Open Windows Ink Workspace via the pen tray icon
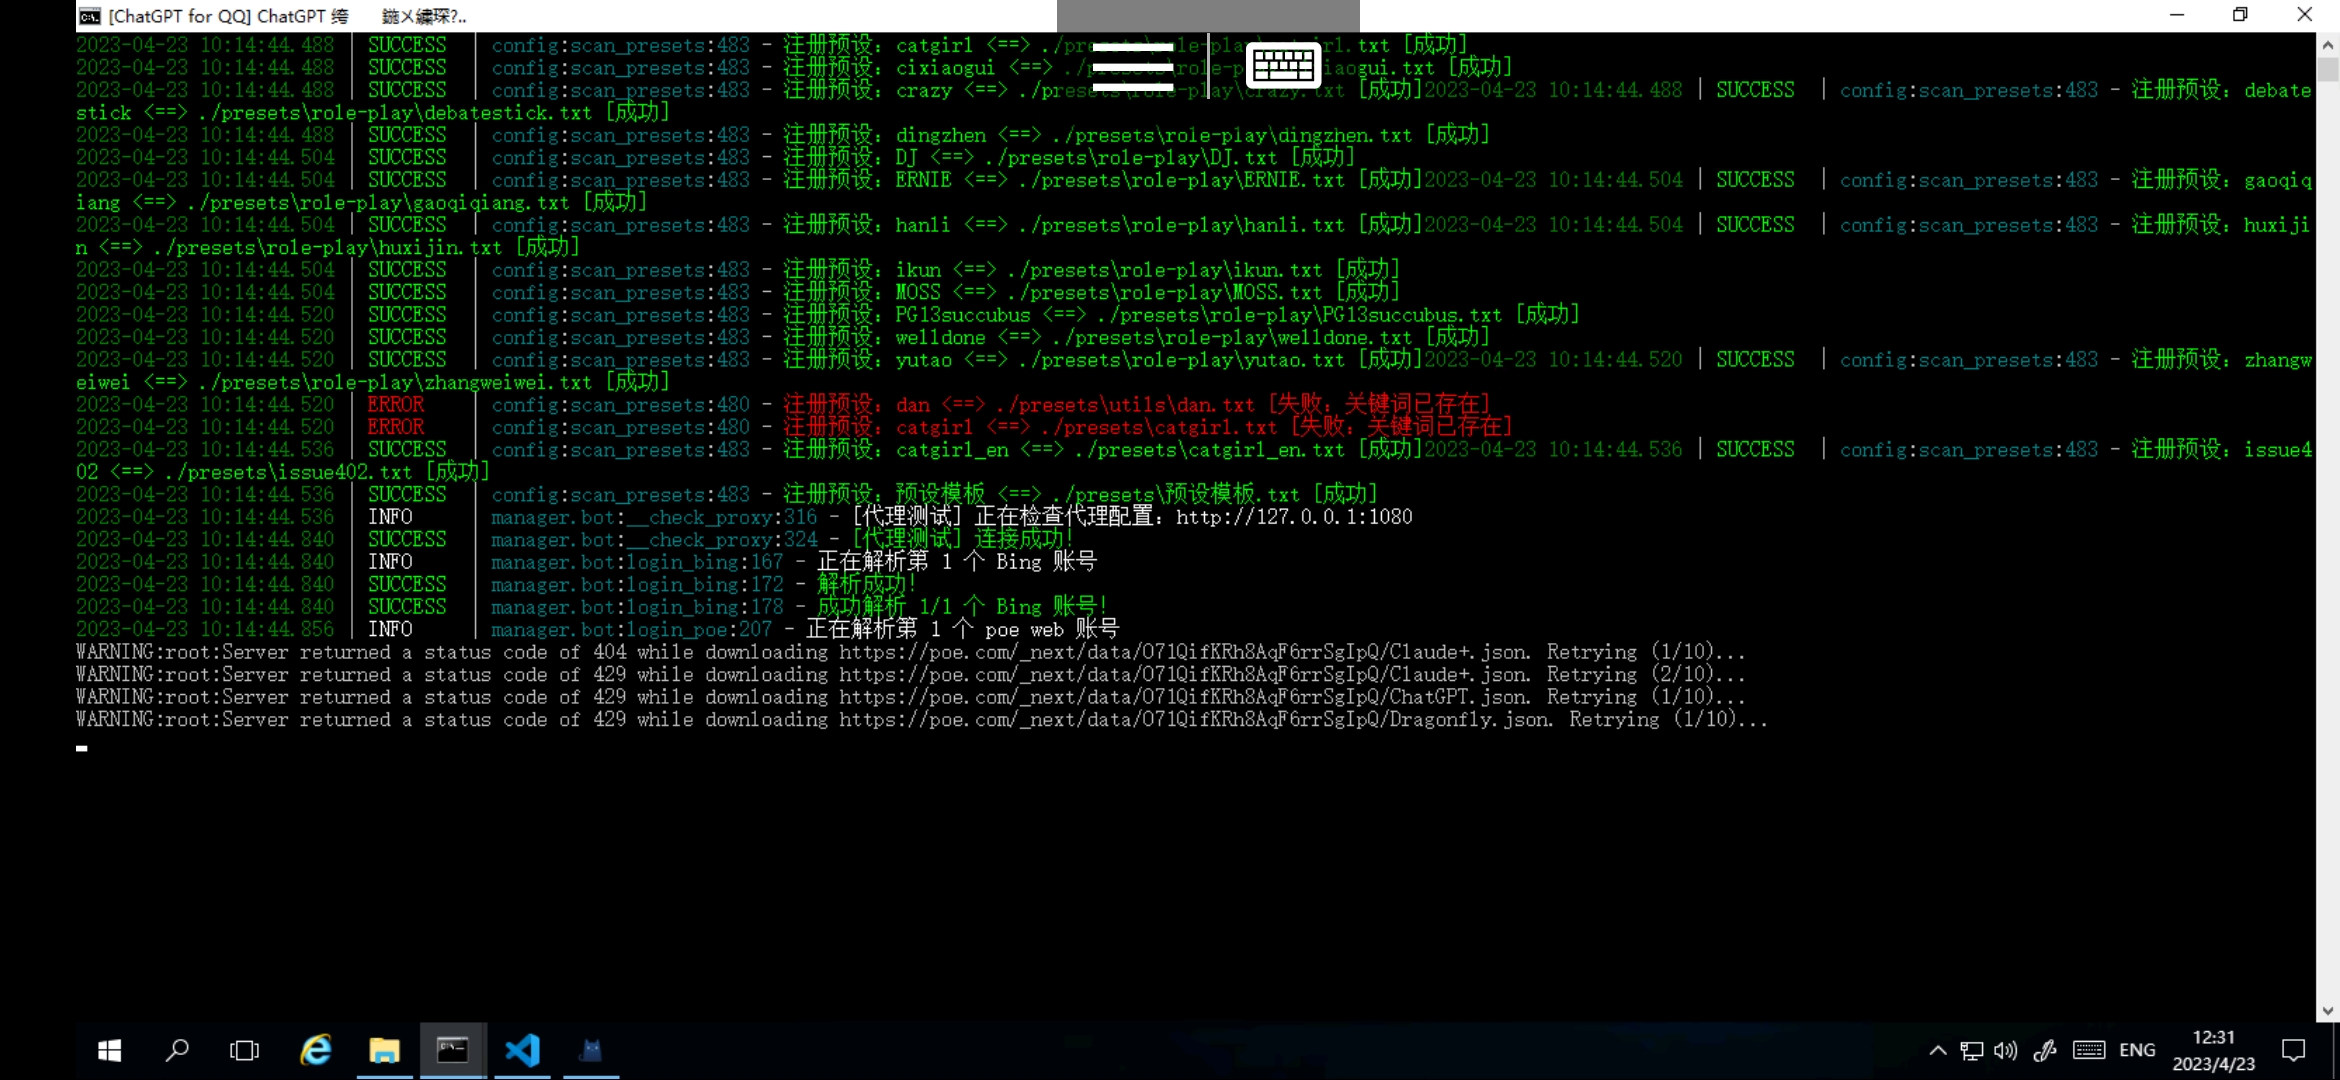Screen dimensions: 2340x1080 coord(2045,1051)
